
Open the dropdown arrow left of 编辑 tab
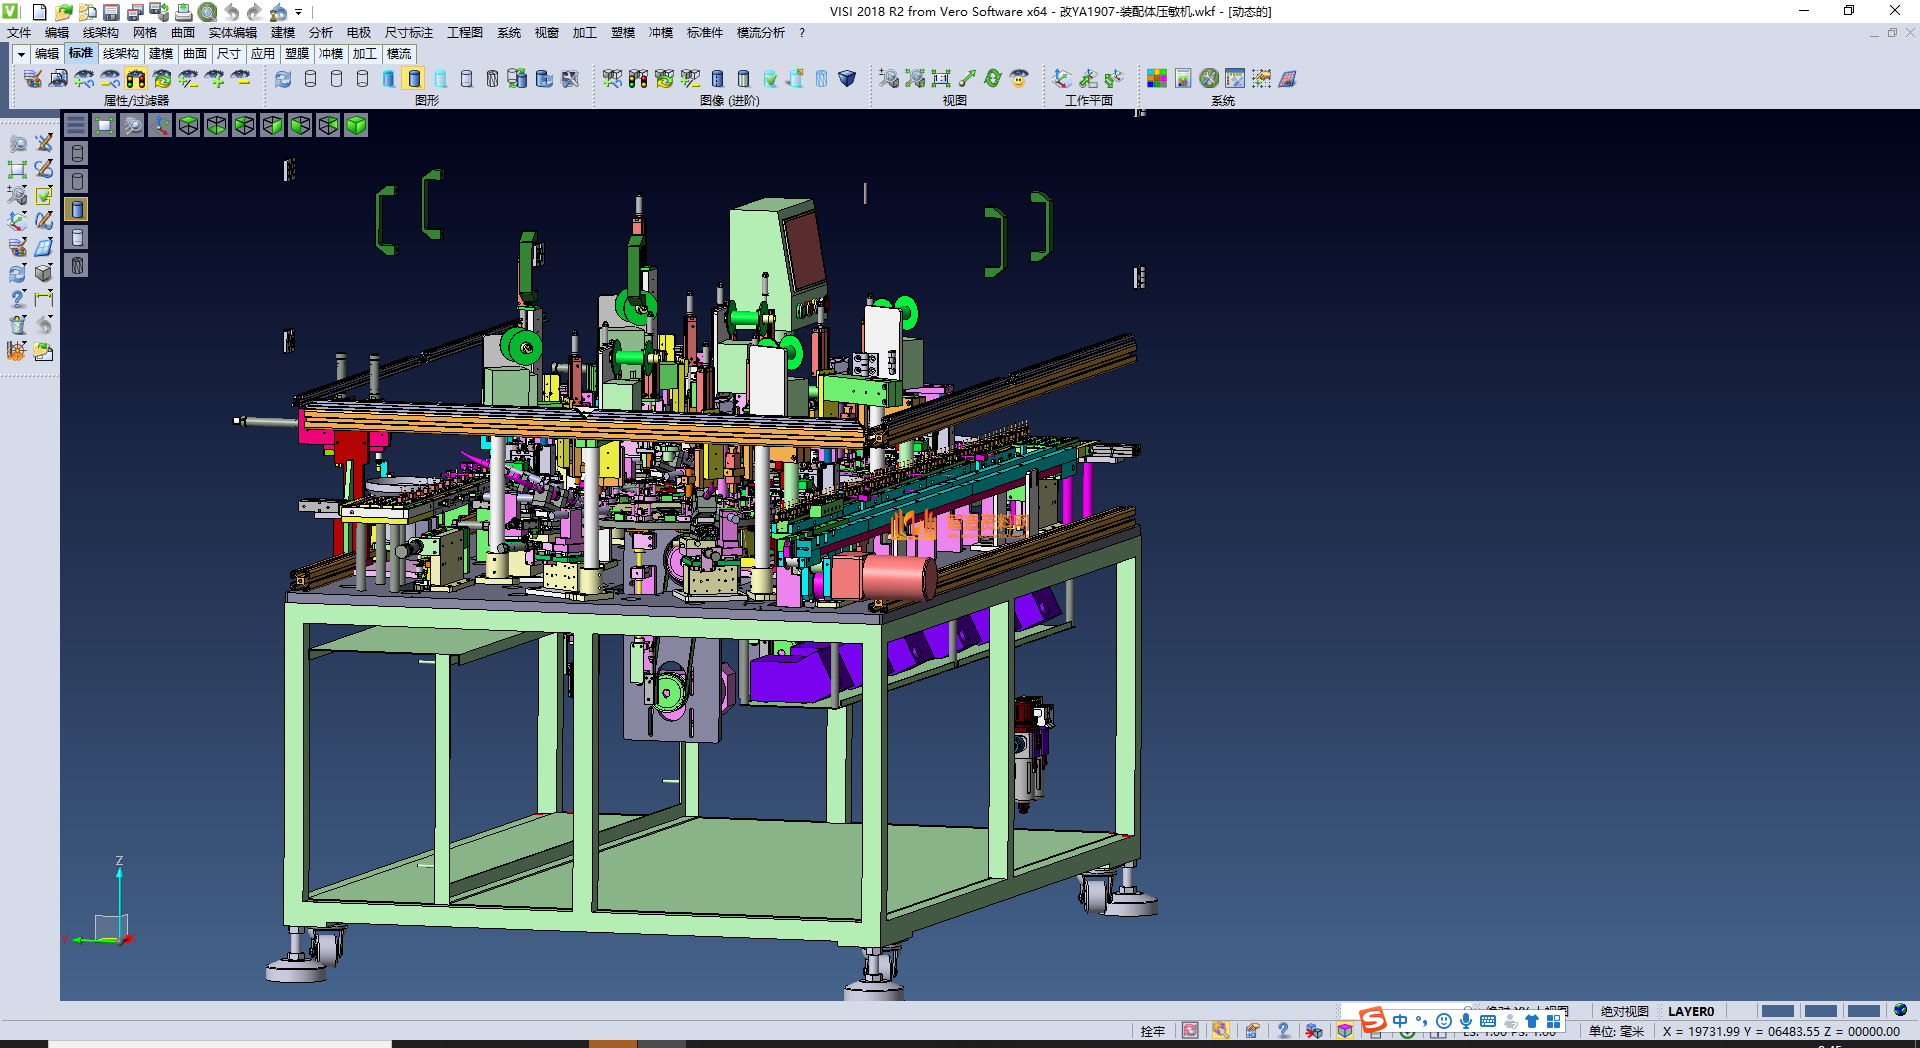tap(20, 54)
